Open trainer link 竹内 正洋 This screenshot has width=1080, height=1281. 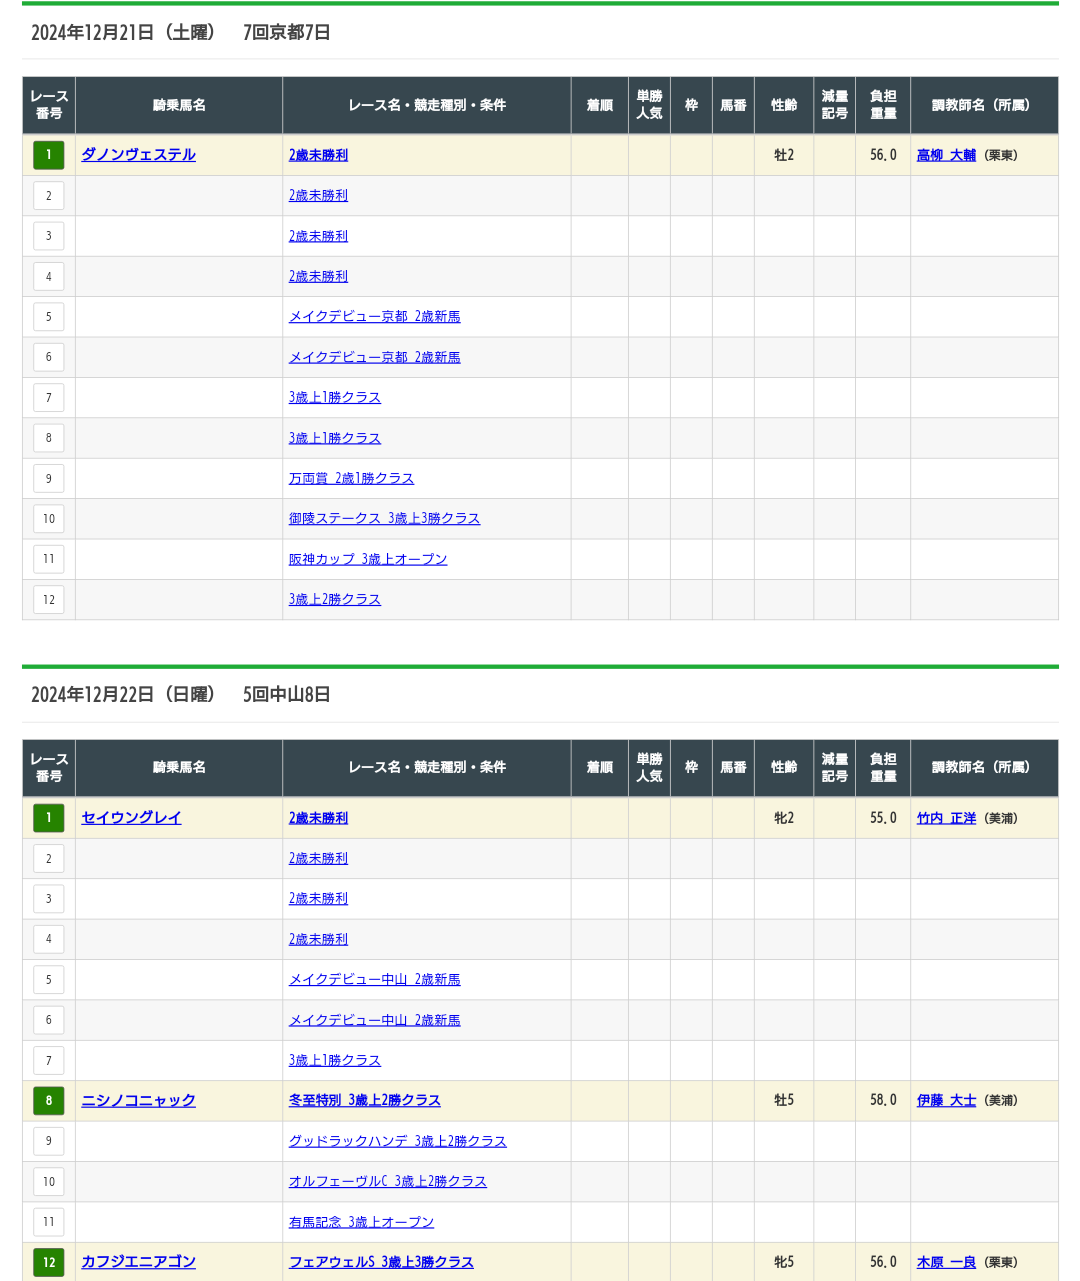coord(946,818)
